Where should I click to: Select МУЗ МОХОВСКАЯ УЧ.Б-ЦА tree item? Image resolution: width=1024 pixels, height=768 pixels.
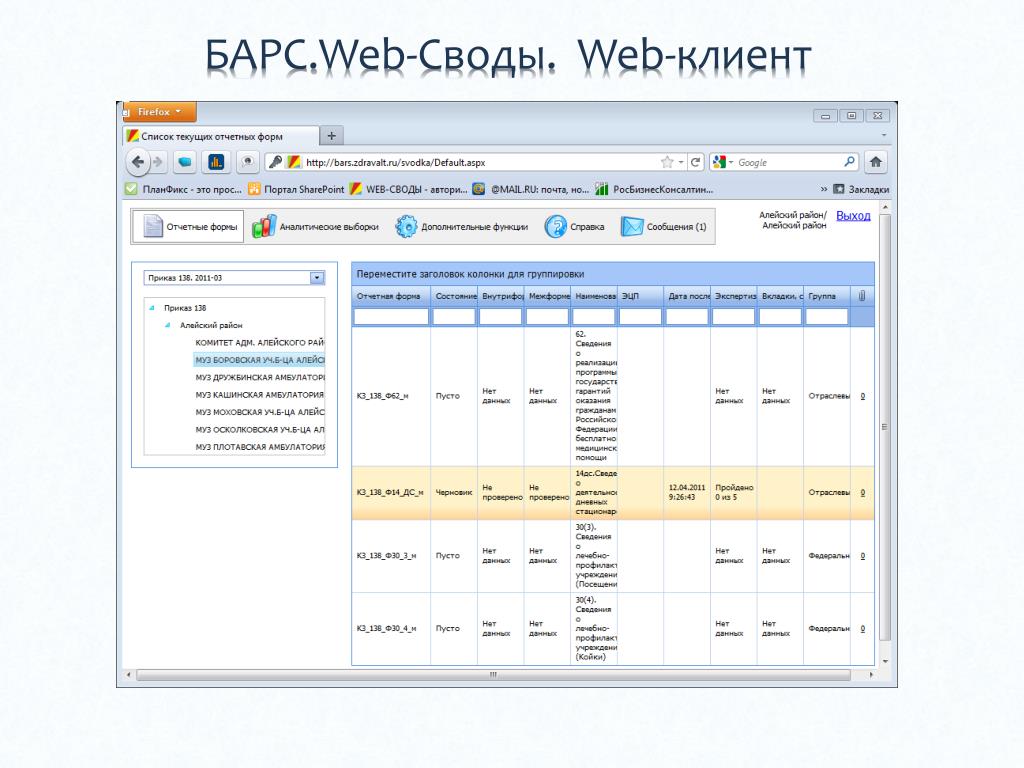click(x=259, y=412)
